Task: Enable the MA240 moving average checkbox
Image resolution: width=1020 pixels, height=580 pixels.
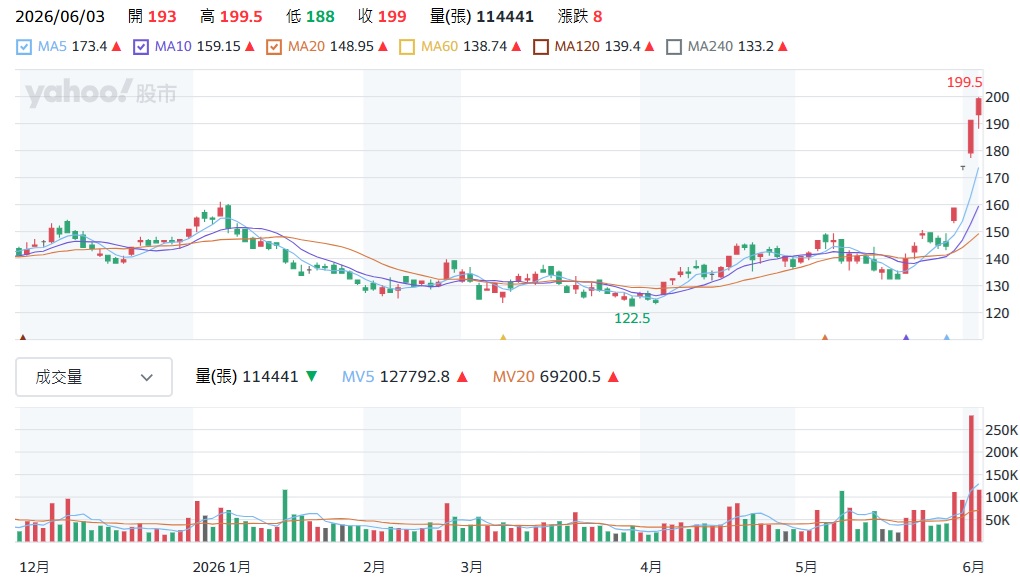Action: [674, 47]
